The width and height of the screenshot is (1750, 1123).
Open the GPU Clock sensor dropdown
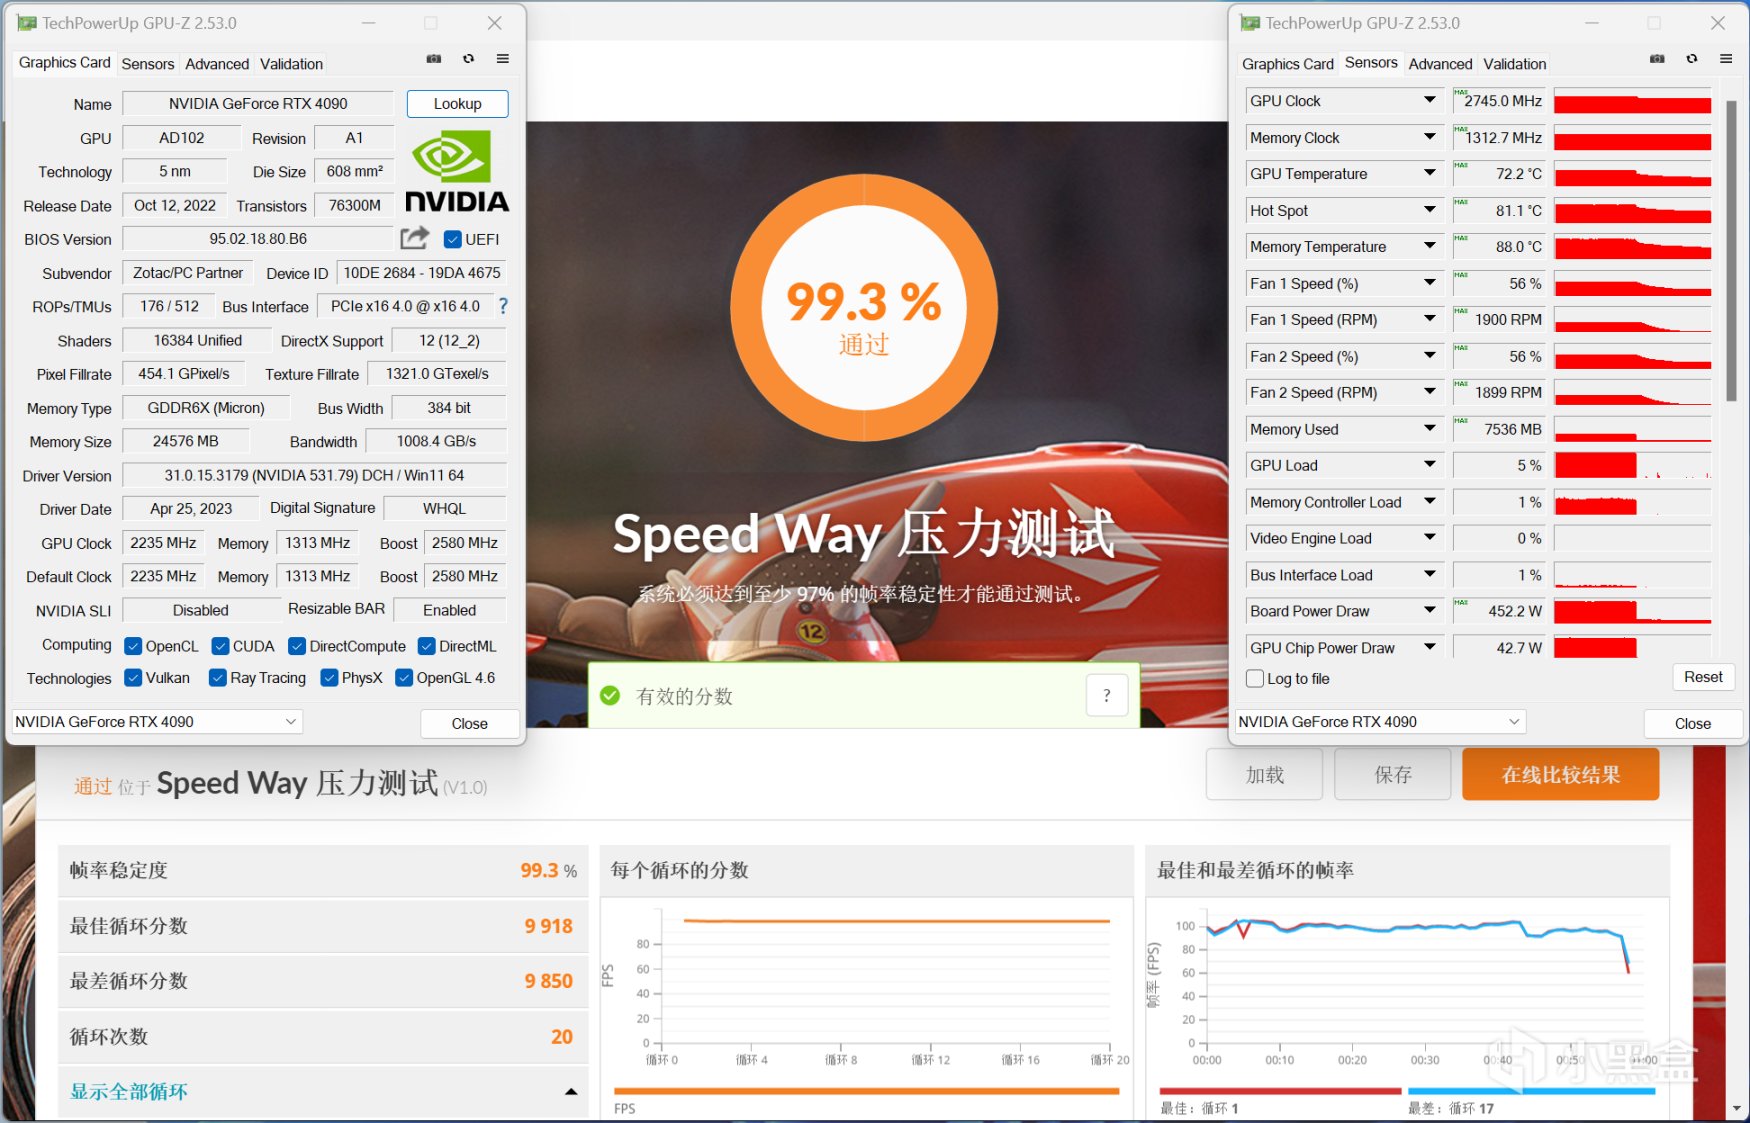(1430, 100)
